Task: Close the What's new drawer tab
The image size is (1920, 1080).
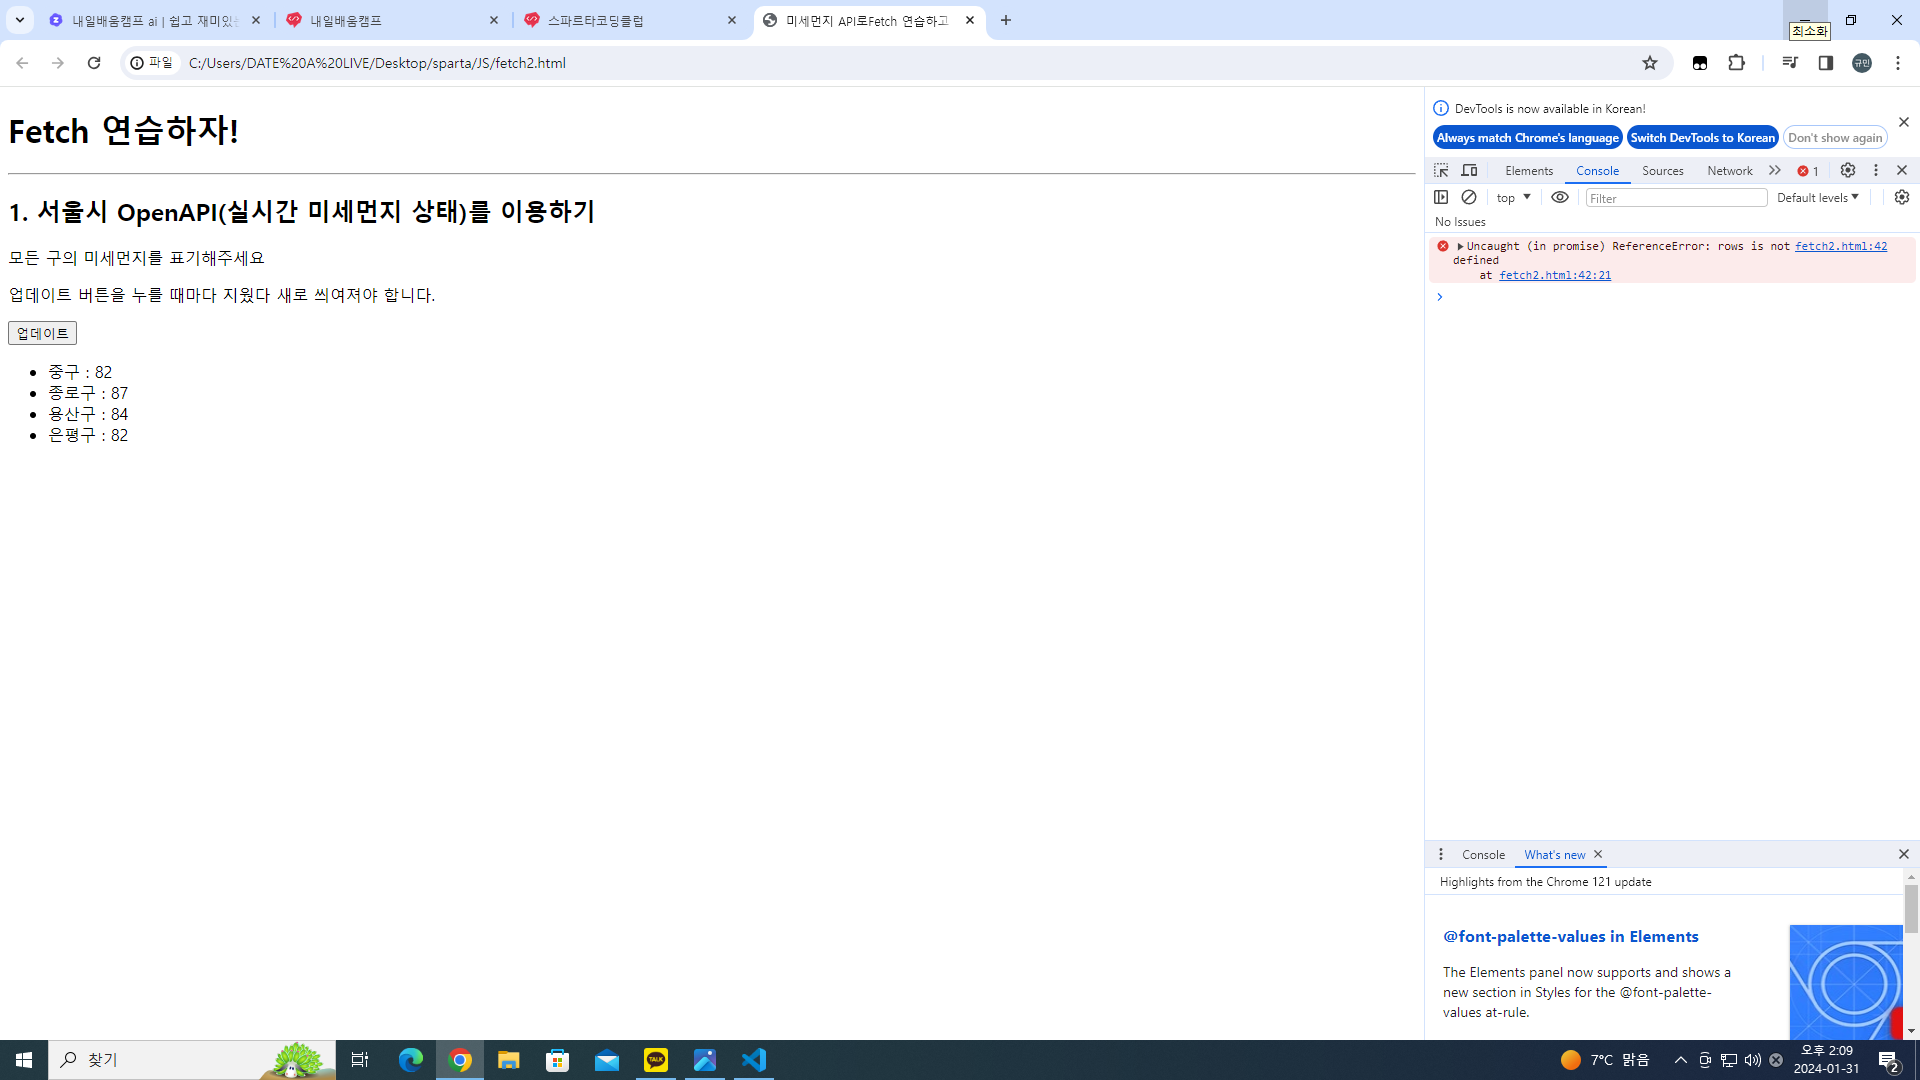Action: [1598, 854]
